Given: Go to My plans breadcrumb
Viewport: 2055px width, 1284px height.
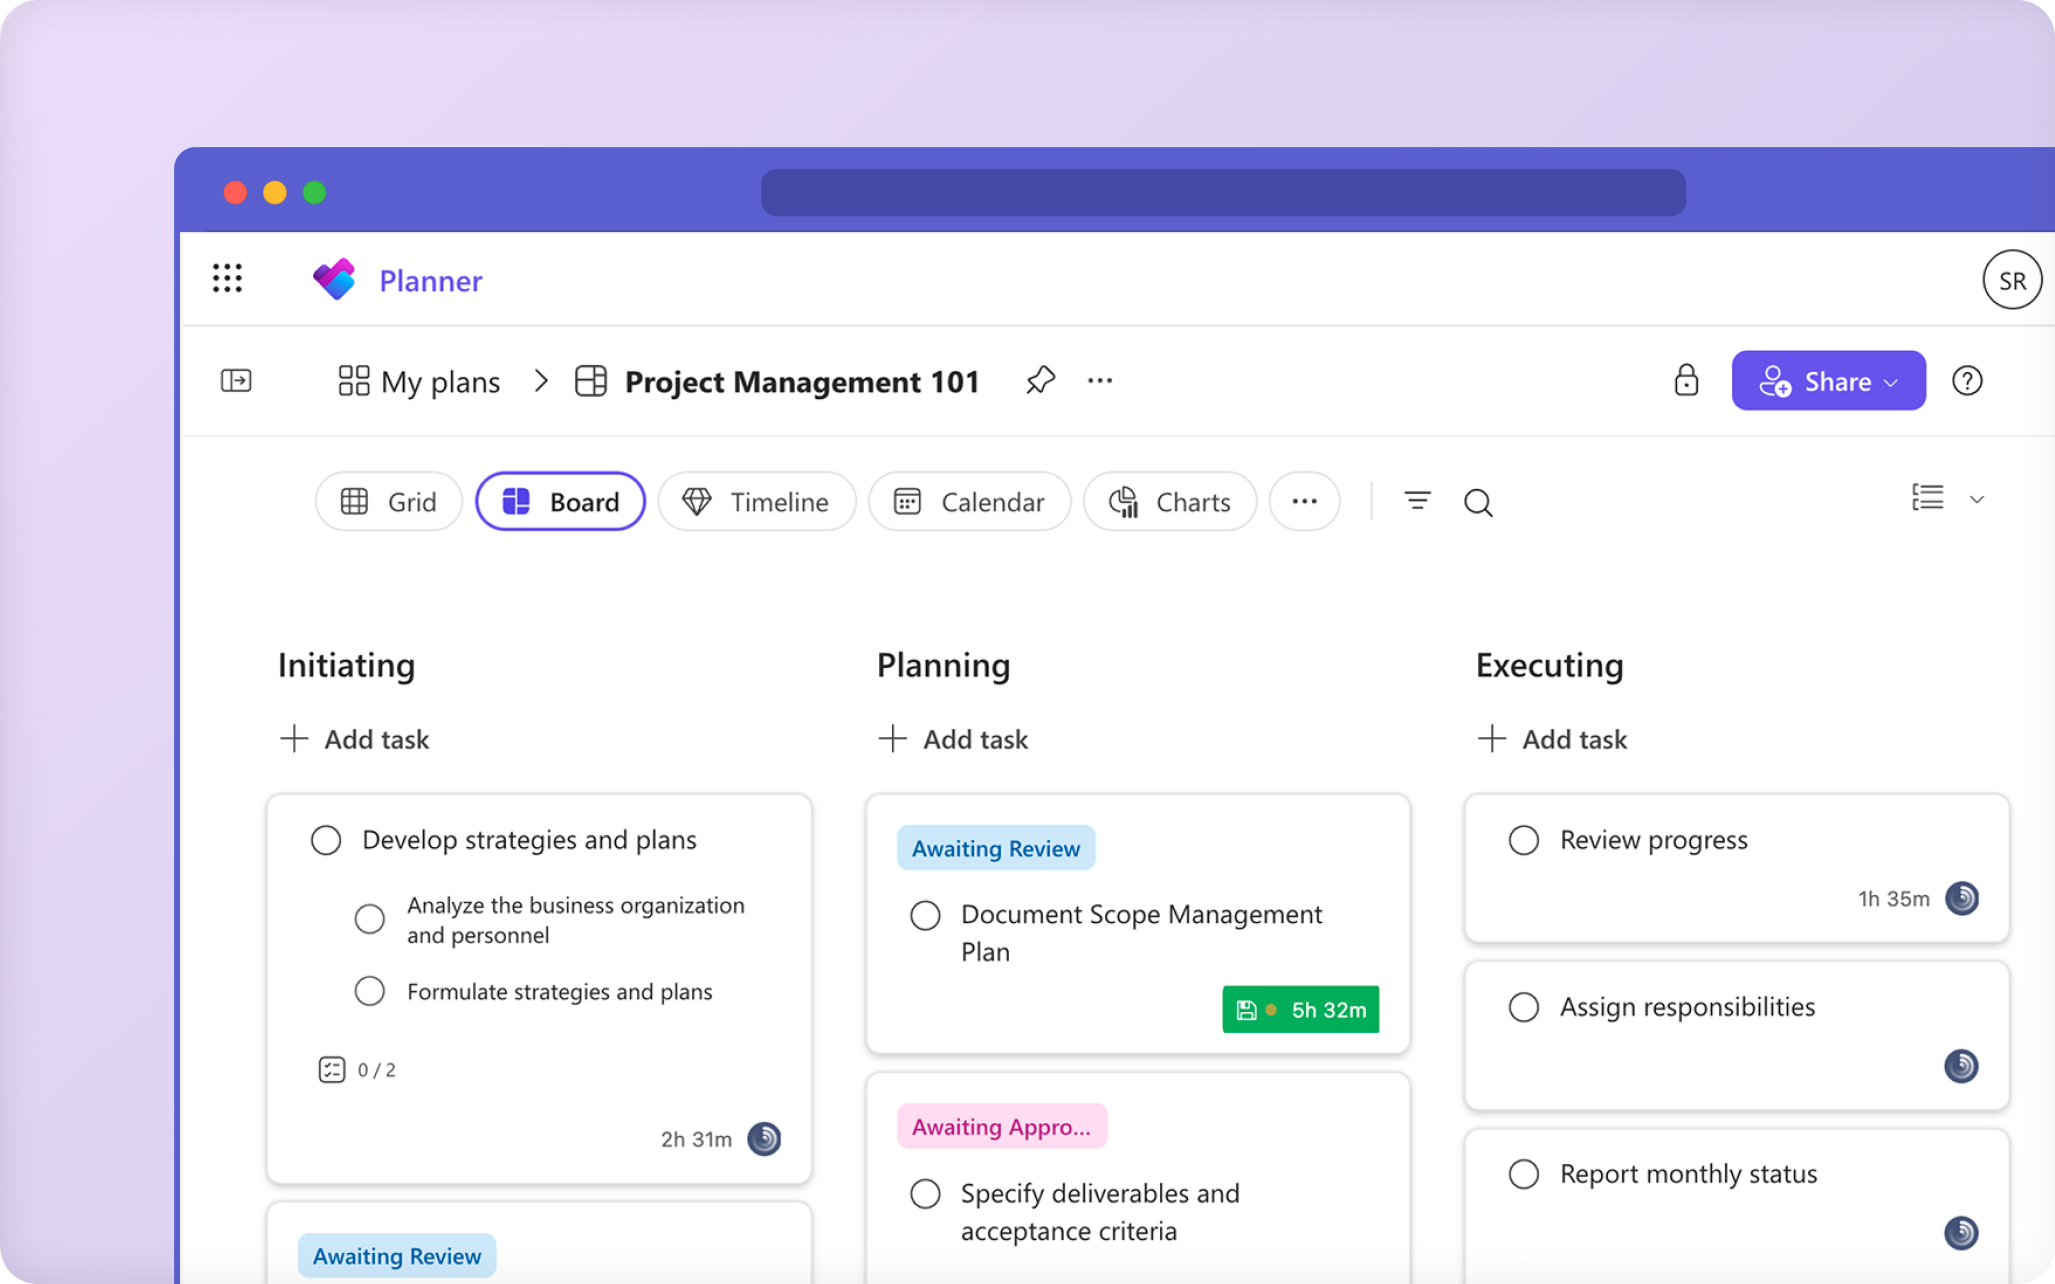Looking at the screenshot, I should [440, 382].
